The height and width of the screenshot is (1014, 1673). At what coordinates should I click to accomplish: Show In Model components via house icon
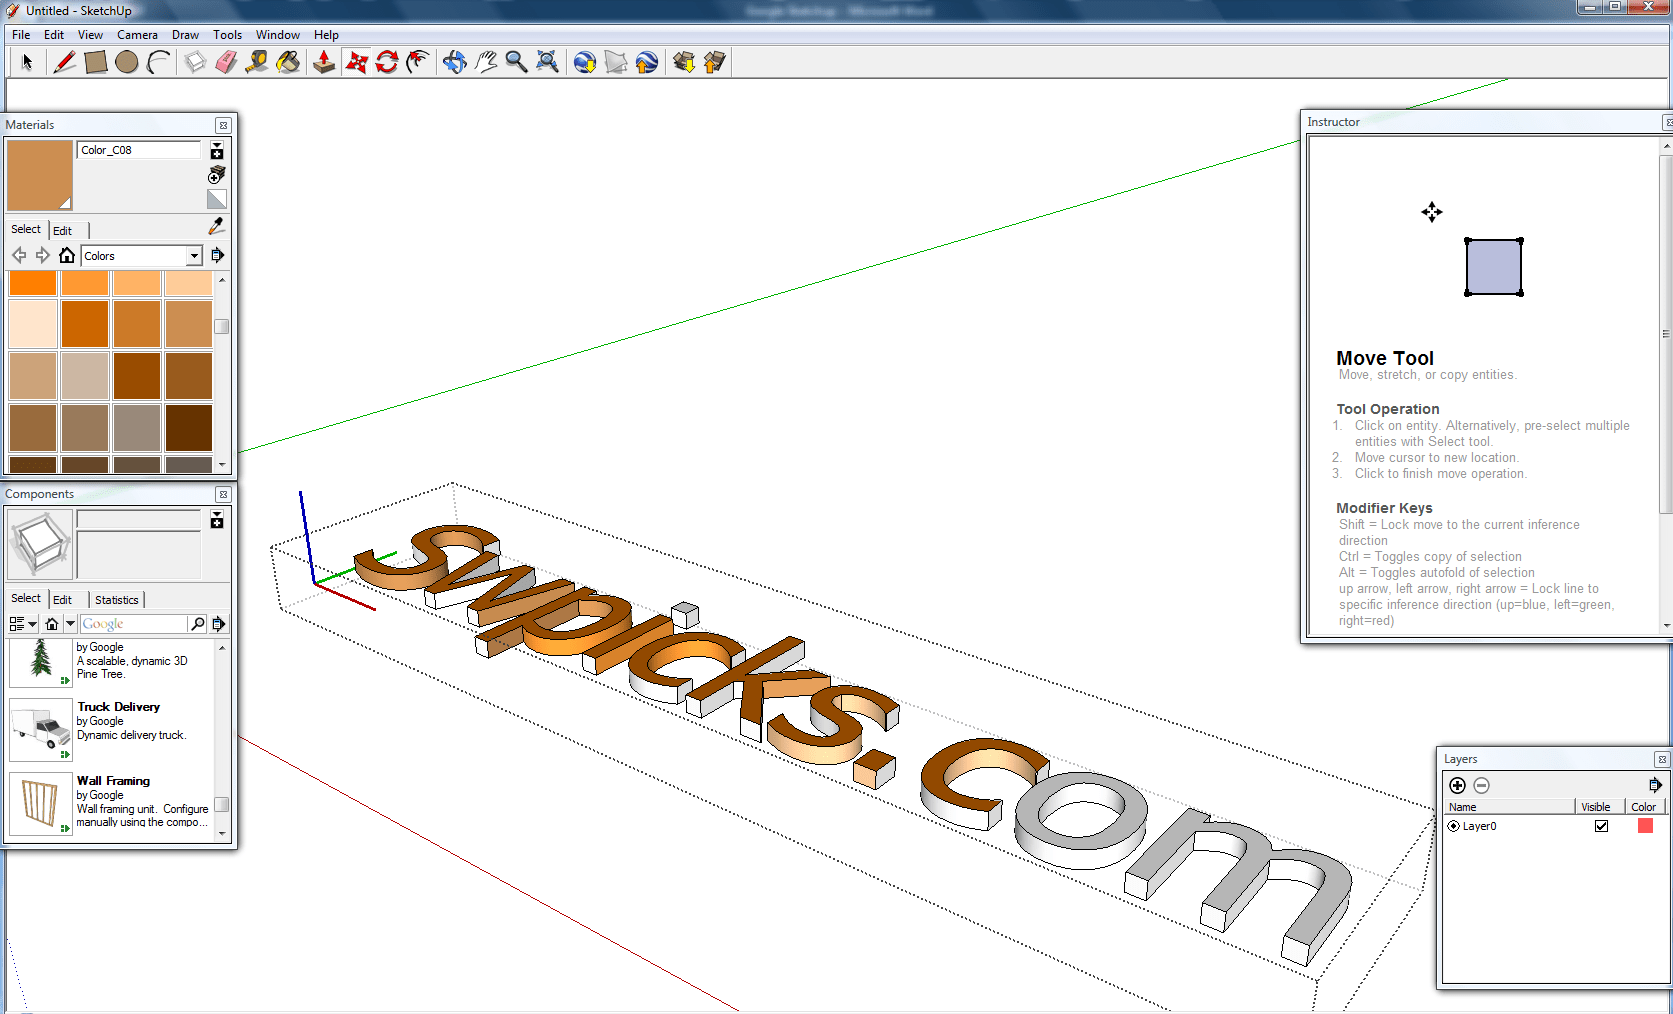pos(52,624)
